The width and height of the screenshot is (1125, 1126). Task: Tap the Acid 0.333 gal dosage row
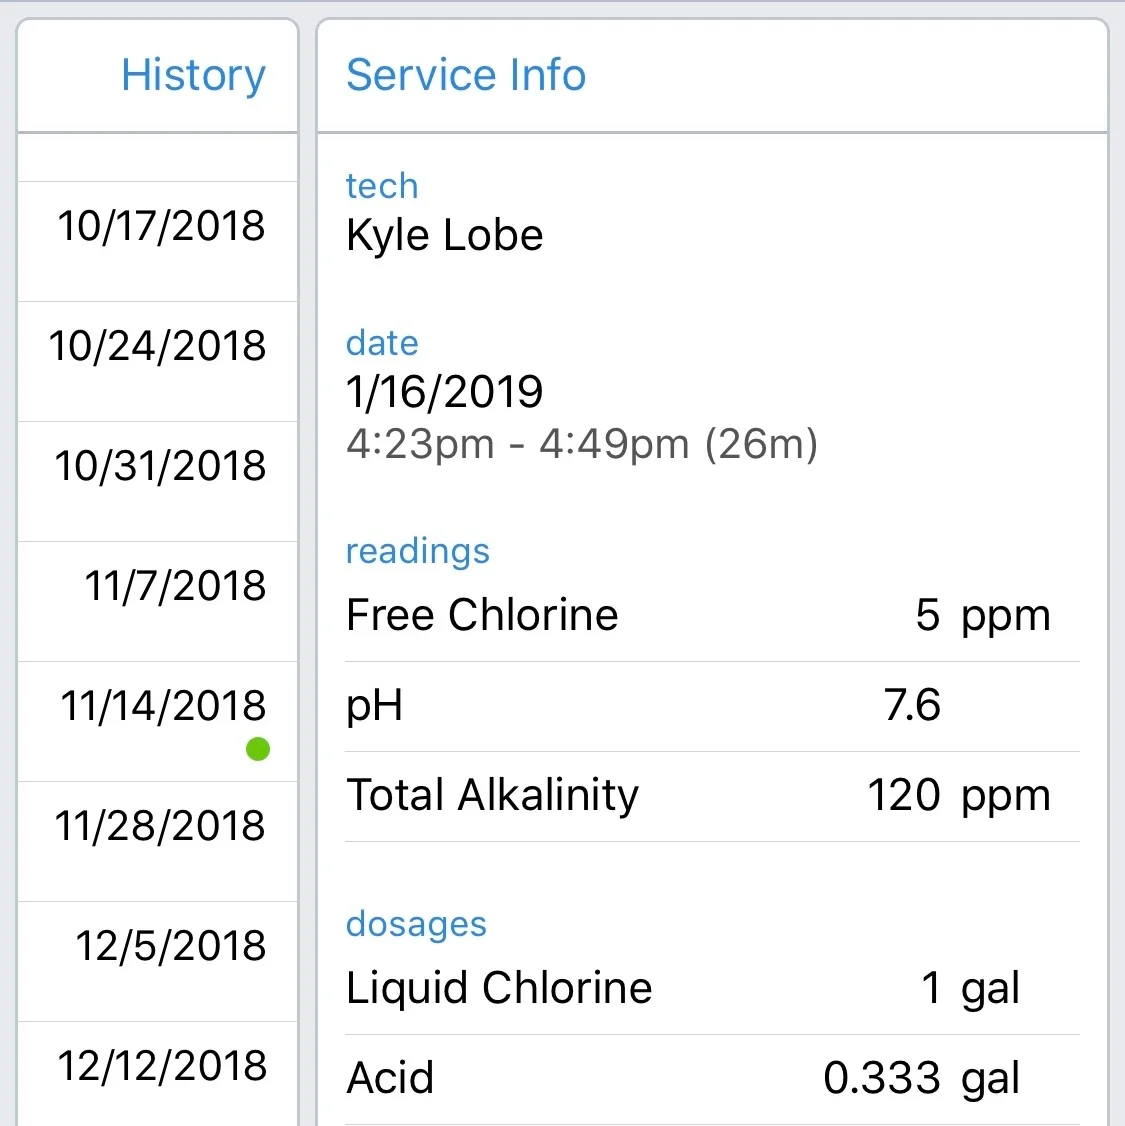(x=712, y=1079)
